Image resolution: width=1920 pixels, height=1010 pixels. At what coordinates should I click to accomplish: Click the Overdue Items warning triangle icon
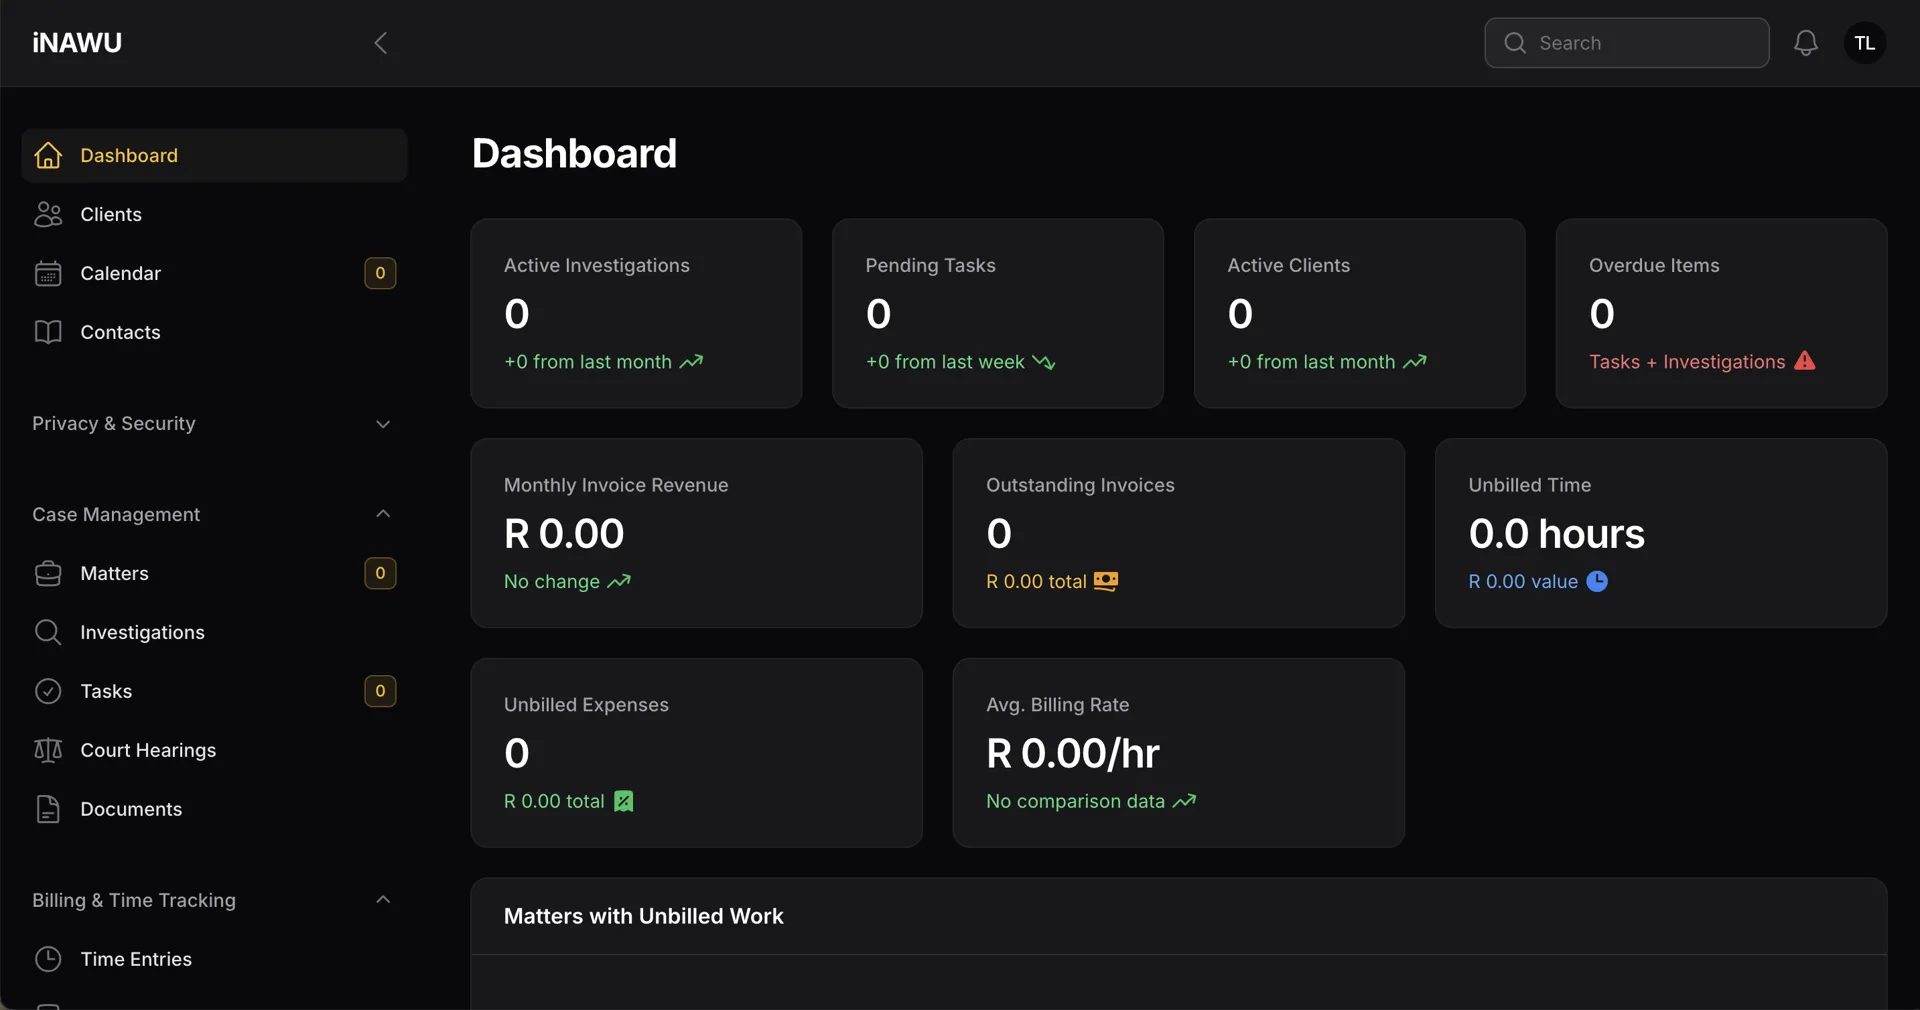click(x=1804, y=361)
